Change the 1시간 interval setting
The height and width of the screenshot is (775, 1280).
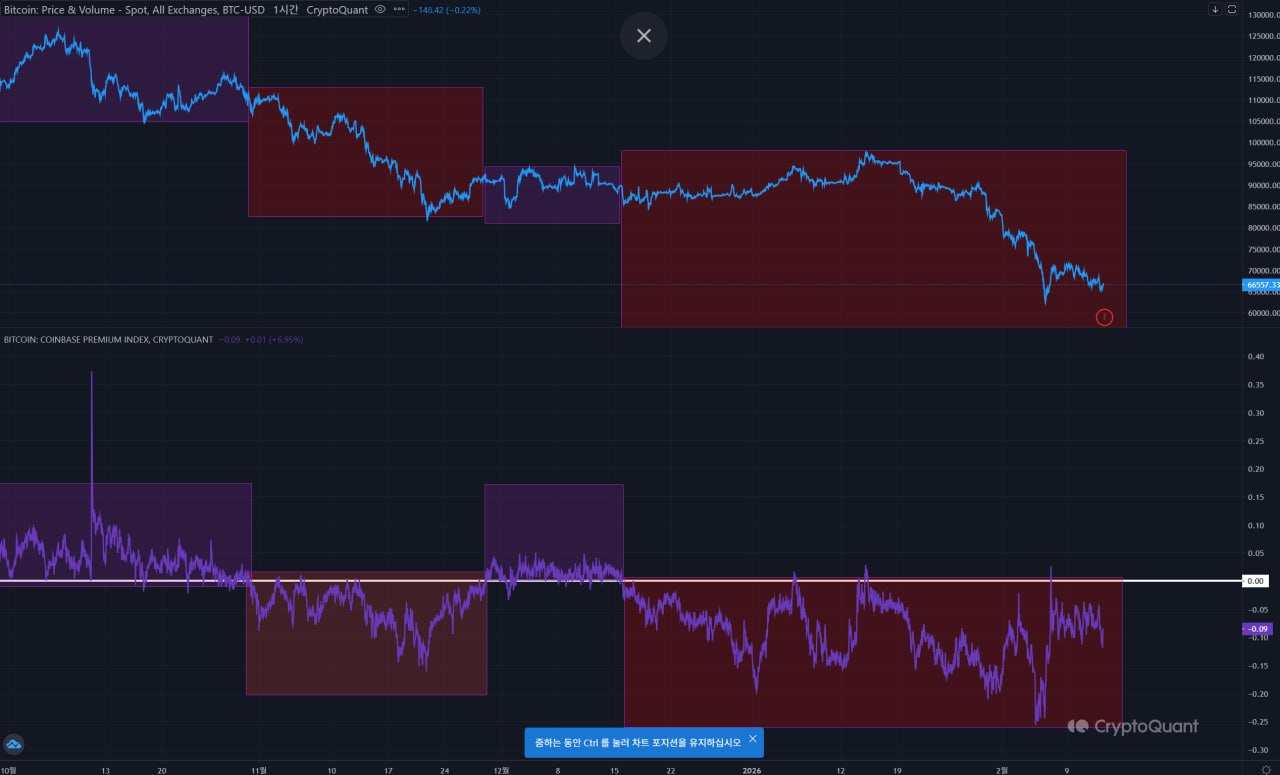[x=285, y=9]
